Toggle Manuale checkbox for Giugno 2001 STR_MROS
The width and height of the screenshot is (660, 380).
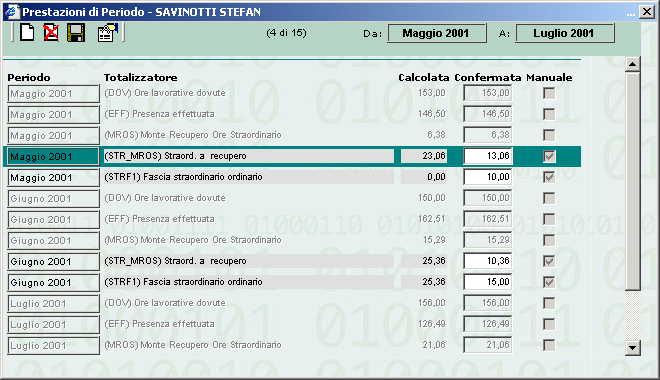point(549,261)
